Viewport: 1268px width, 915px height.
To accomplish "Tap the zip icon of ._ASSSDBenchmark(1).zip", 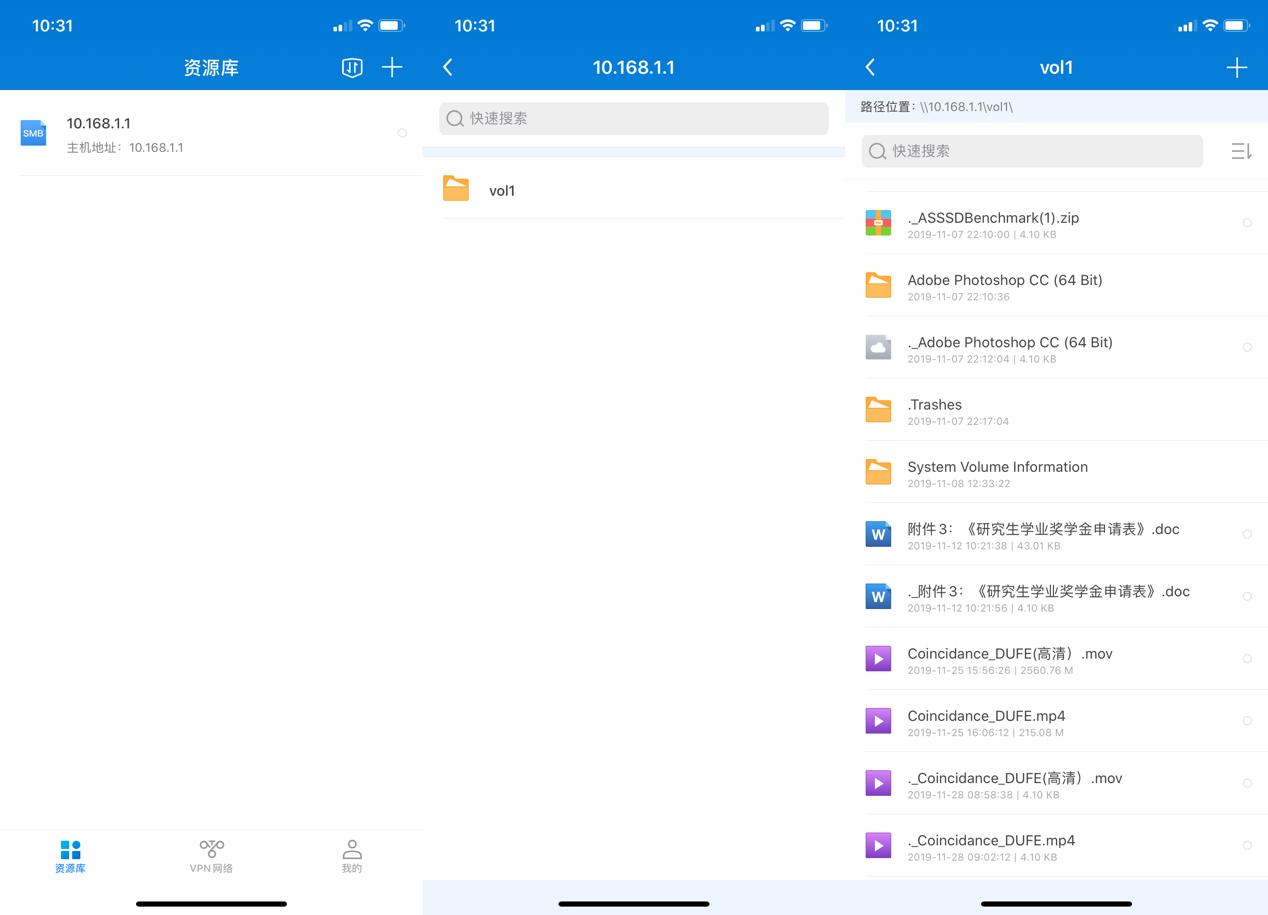I will (878, 222).
